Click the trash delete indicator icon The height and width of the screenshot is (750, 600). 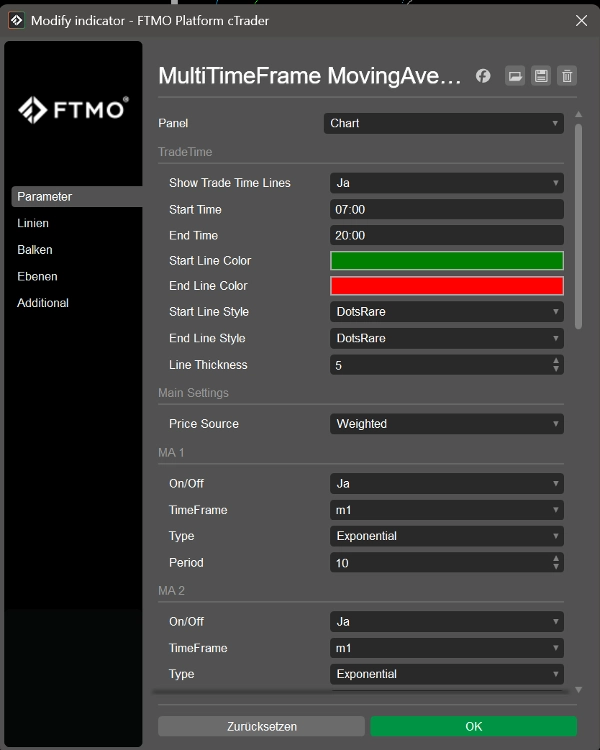tap(567, 76)
